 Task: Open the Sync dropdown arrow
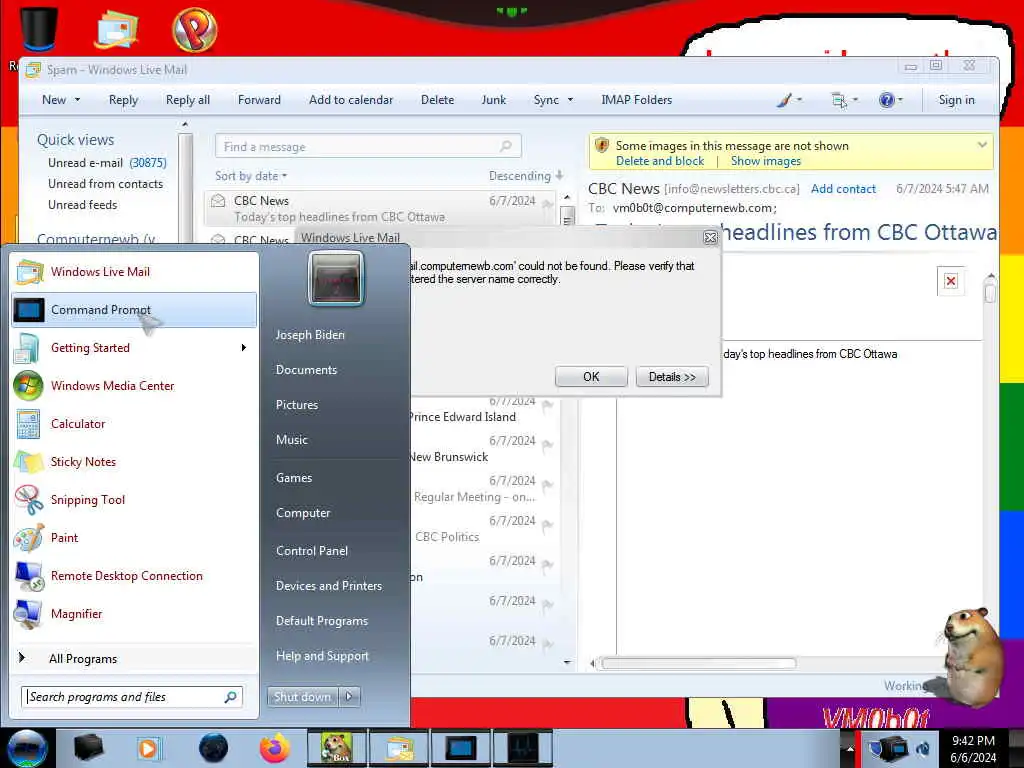(x=570, y=100)
